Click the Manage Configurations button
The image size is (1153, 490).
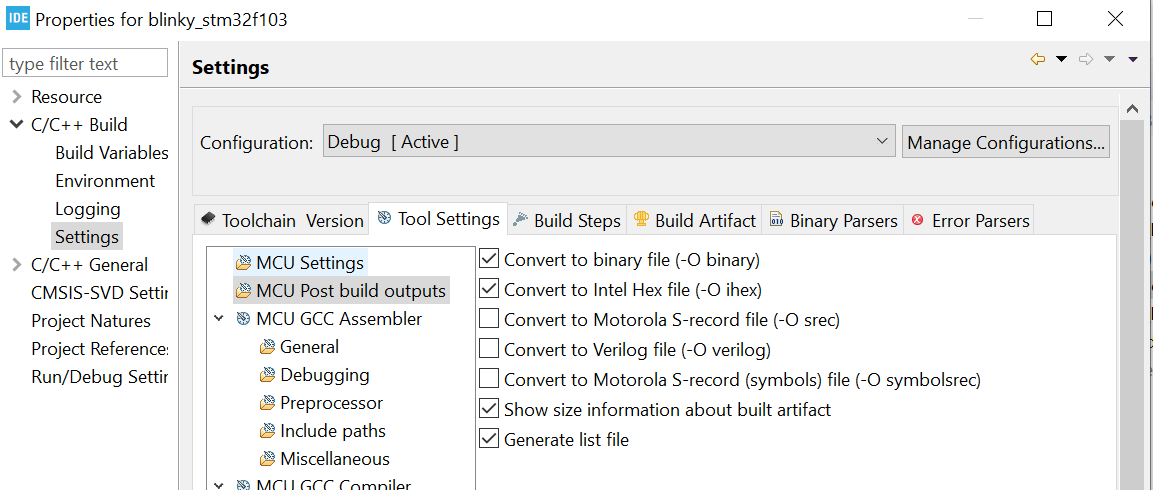1005,142
